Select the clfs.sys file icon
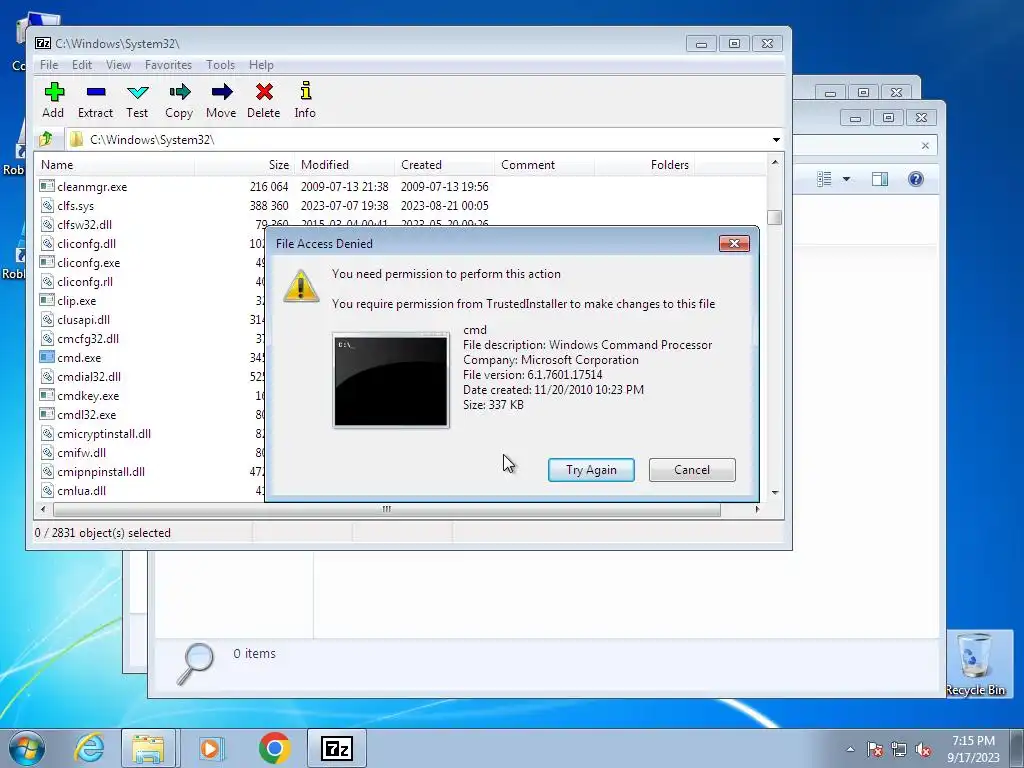Viewport: 1024px width, 768px height. [46, 205]
